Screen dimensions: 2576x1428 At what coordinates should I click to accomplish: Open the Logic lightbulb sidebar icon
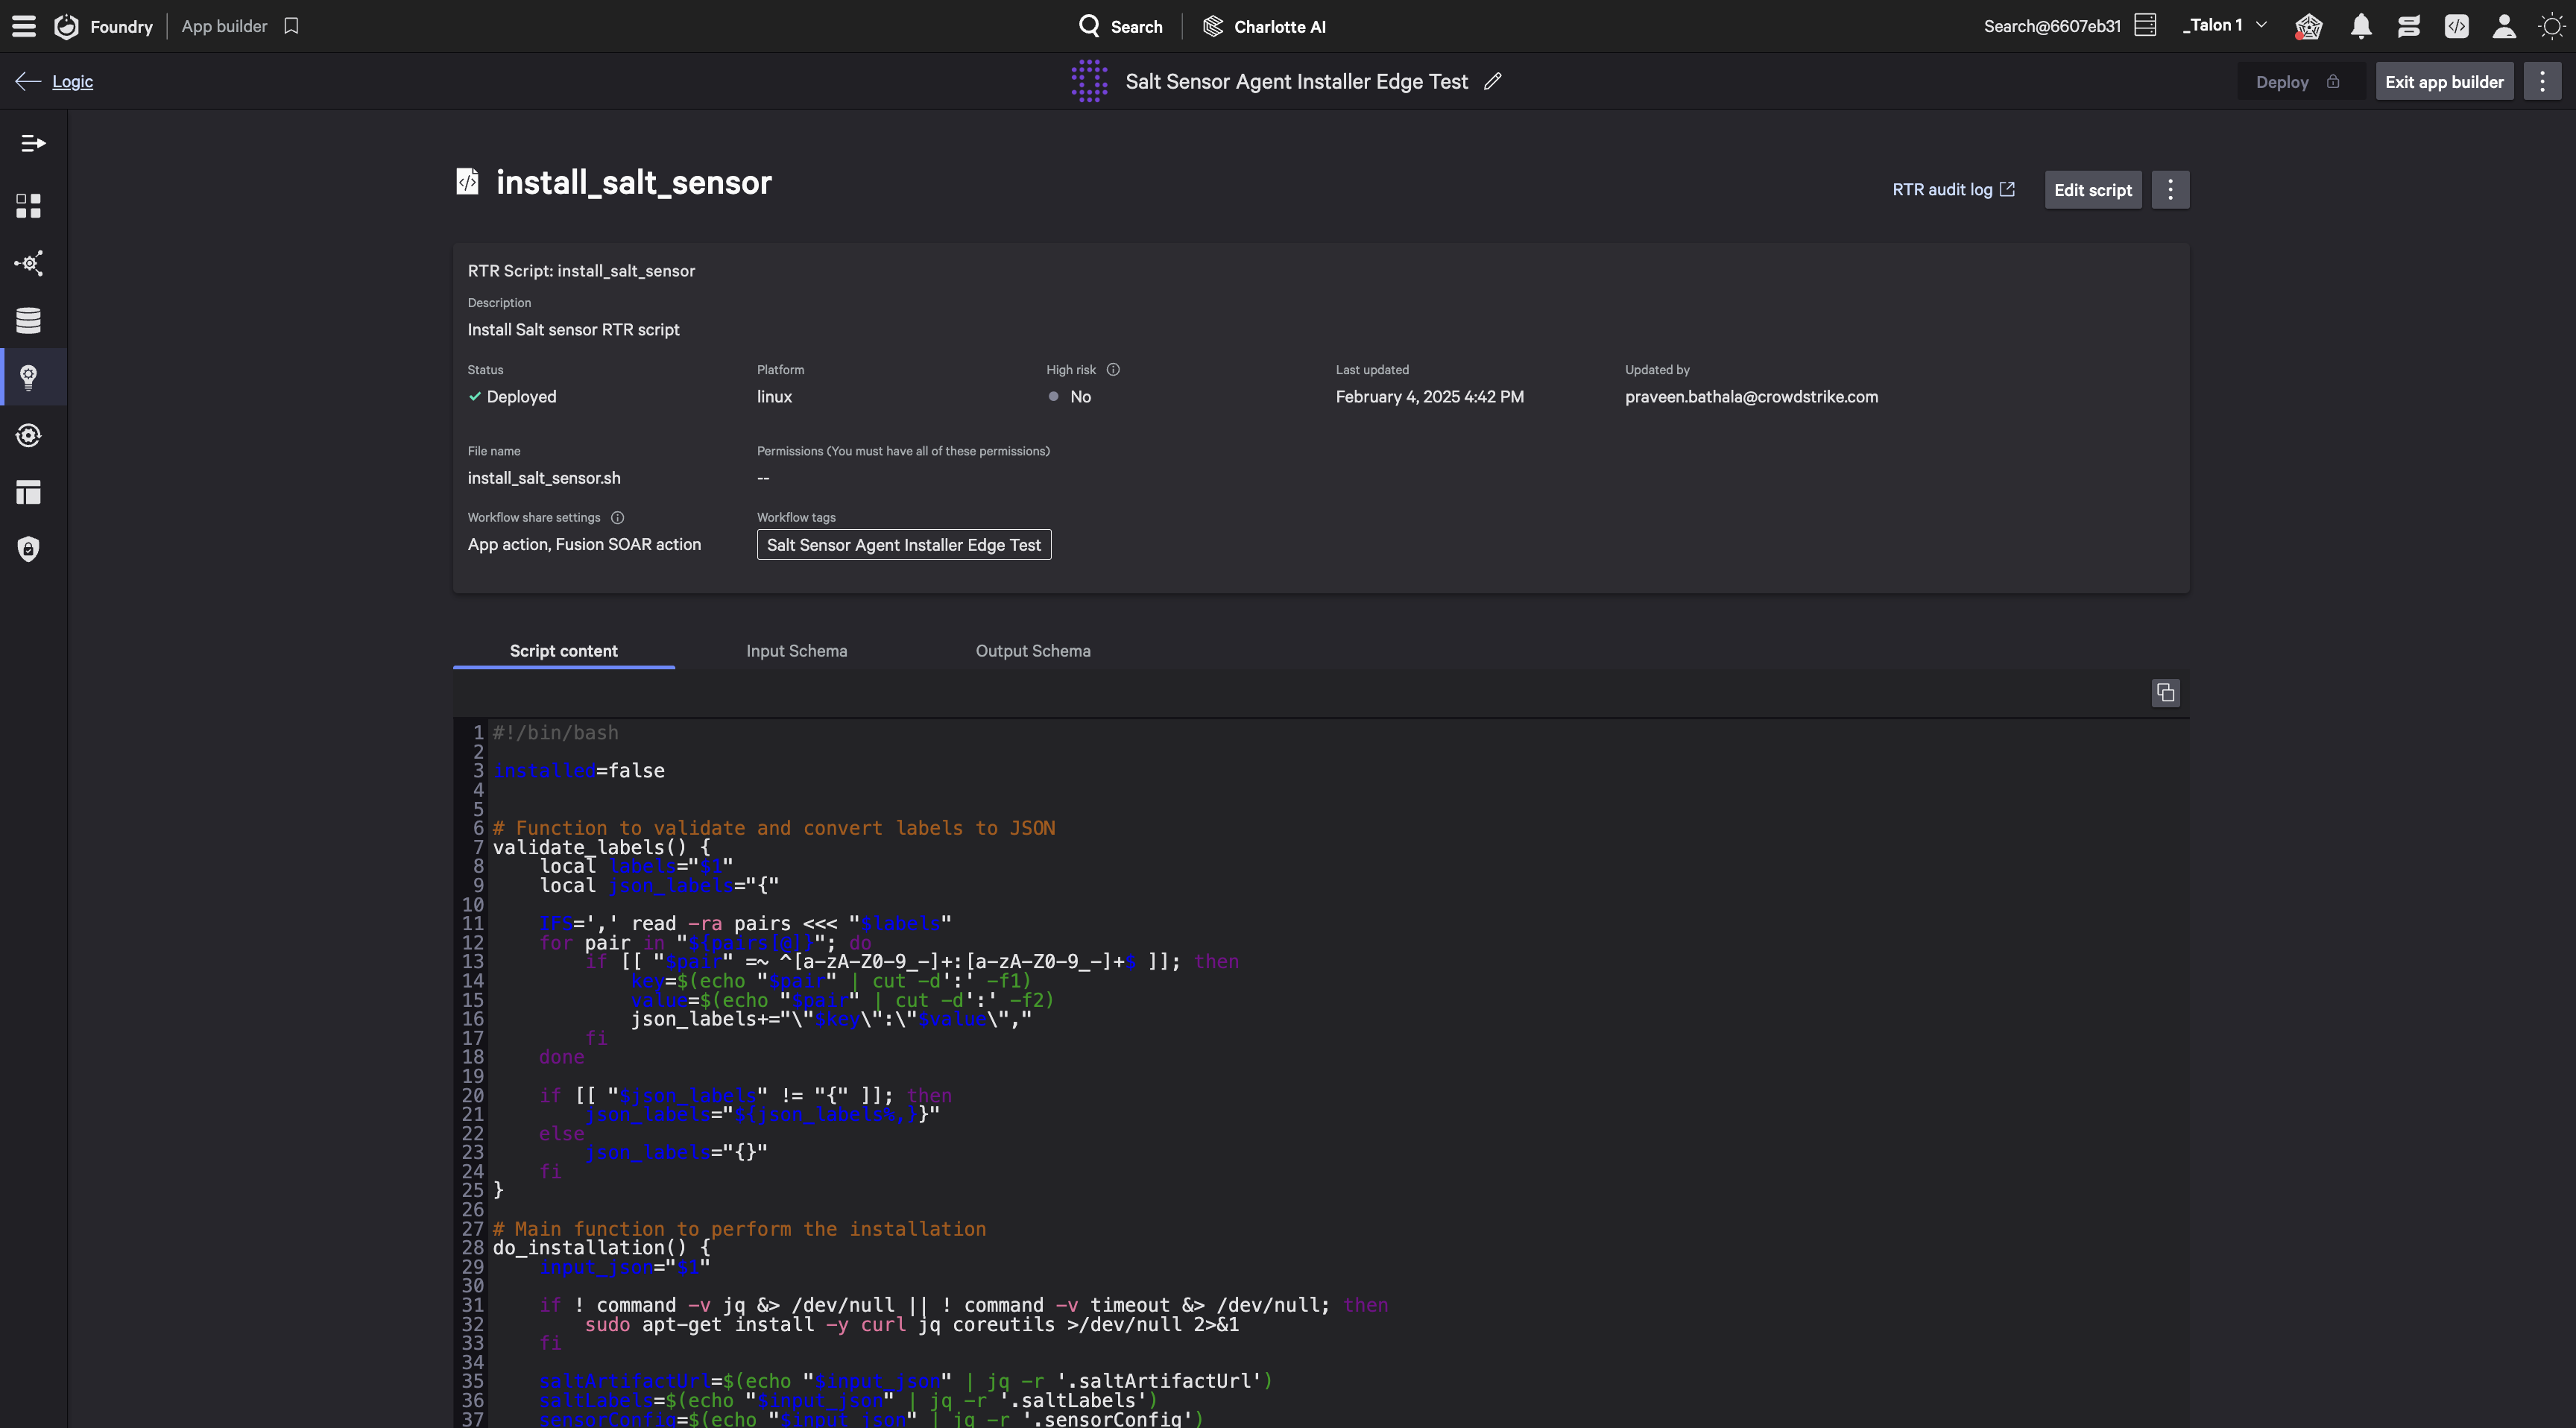tap(29, 377)
